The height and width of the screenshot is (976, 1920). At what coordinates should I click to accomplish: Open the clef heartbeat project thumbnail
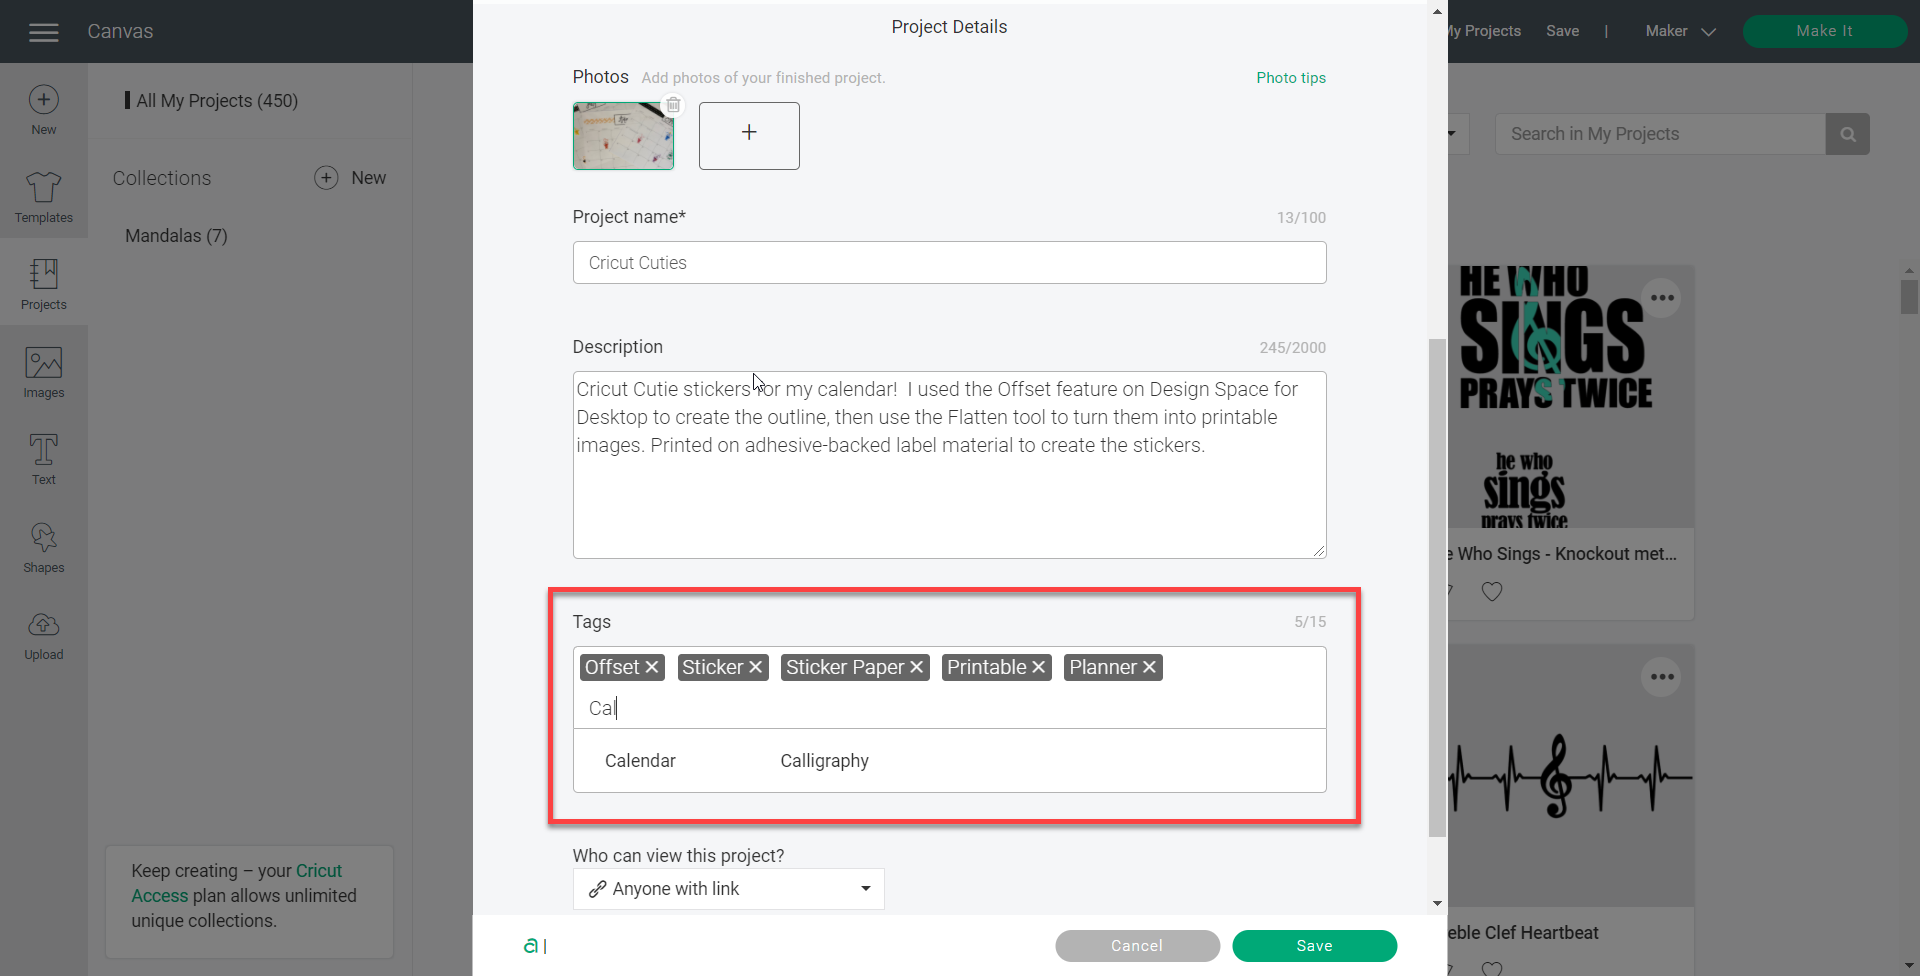click(1571, 776)
